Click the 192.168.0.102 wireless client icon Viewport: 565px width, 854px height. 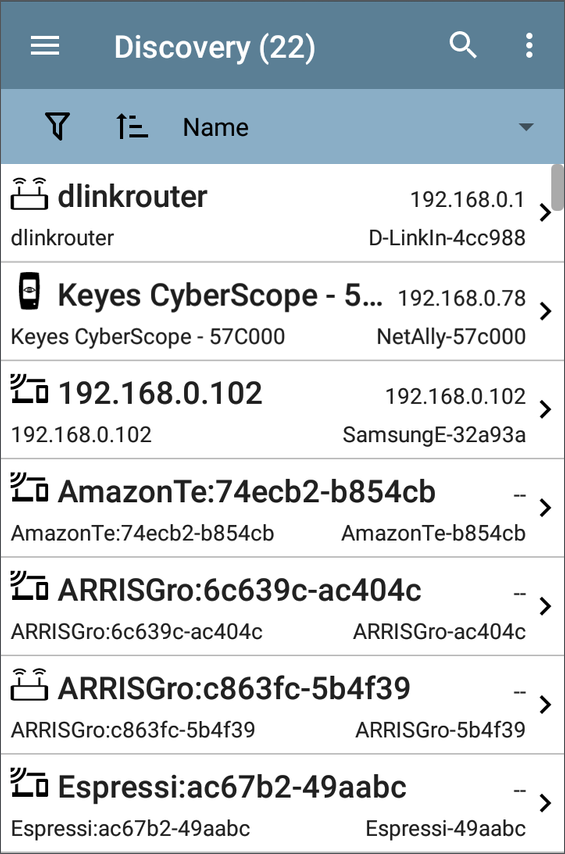[29, 389]
